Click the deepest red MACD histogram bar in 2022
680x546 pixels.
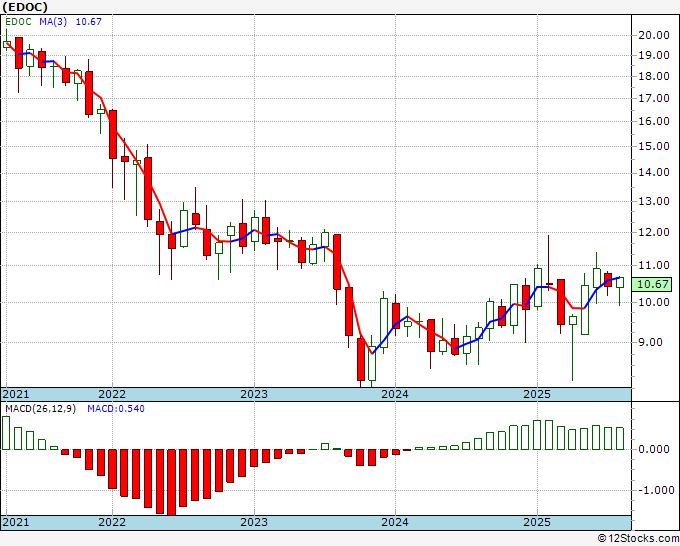click(x=172, y=482)
